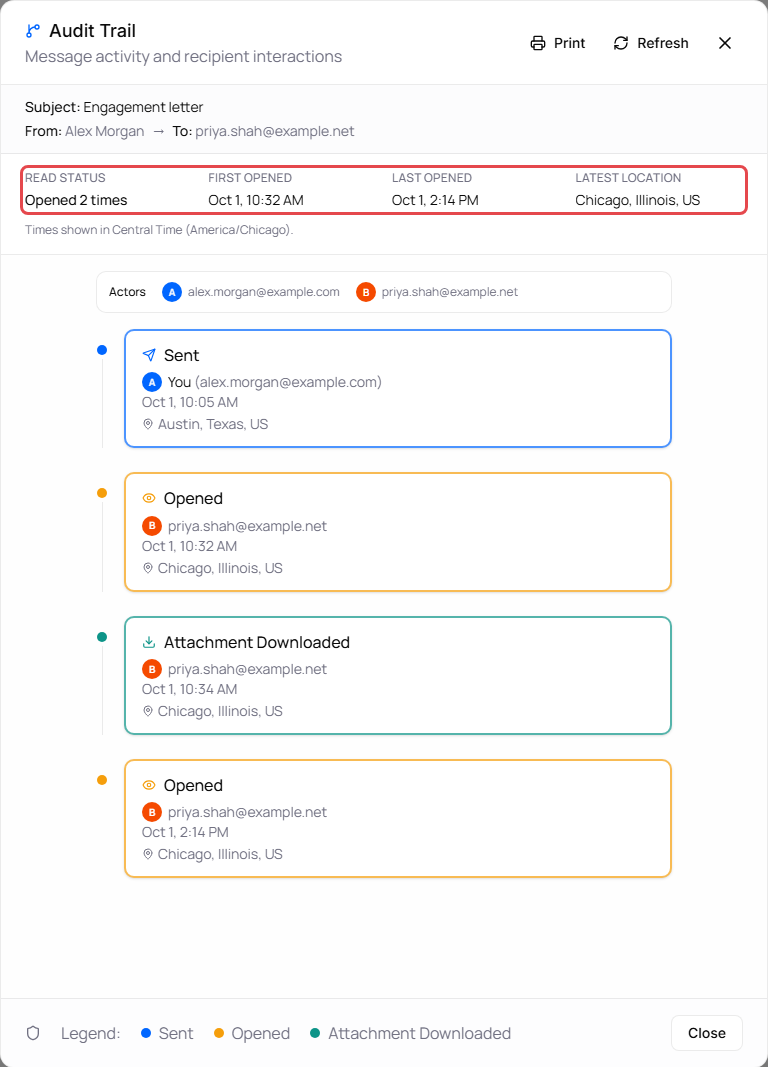Click location pin in 10:32 AM Opened card
The height and width of the screenshot is (1067, 768).
[x=148, y=568]
